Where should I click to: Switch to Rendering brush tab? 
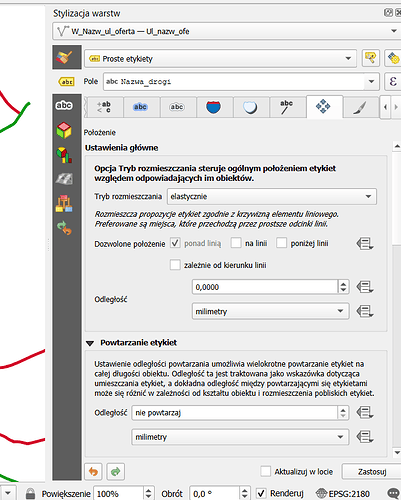[x=360, y=107]
